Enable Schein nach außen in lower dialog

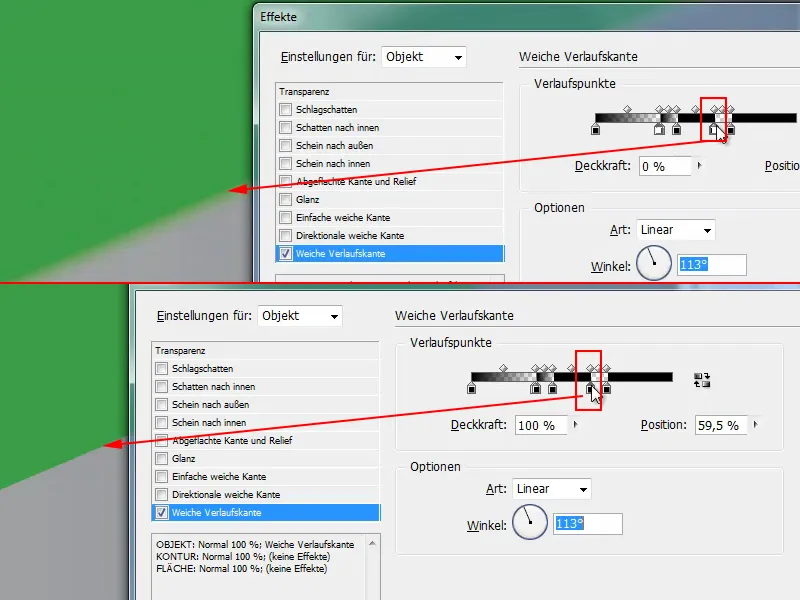click(x=162, y=405)
